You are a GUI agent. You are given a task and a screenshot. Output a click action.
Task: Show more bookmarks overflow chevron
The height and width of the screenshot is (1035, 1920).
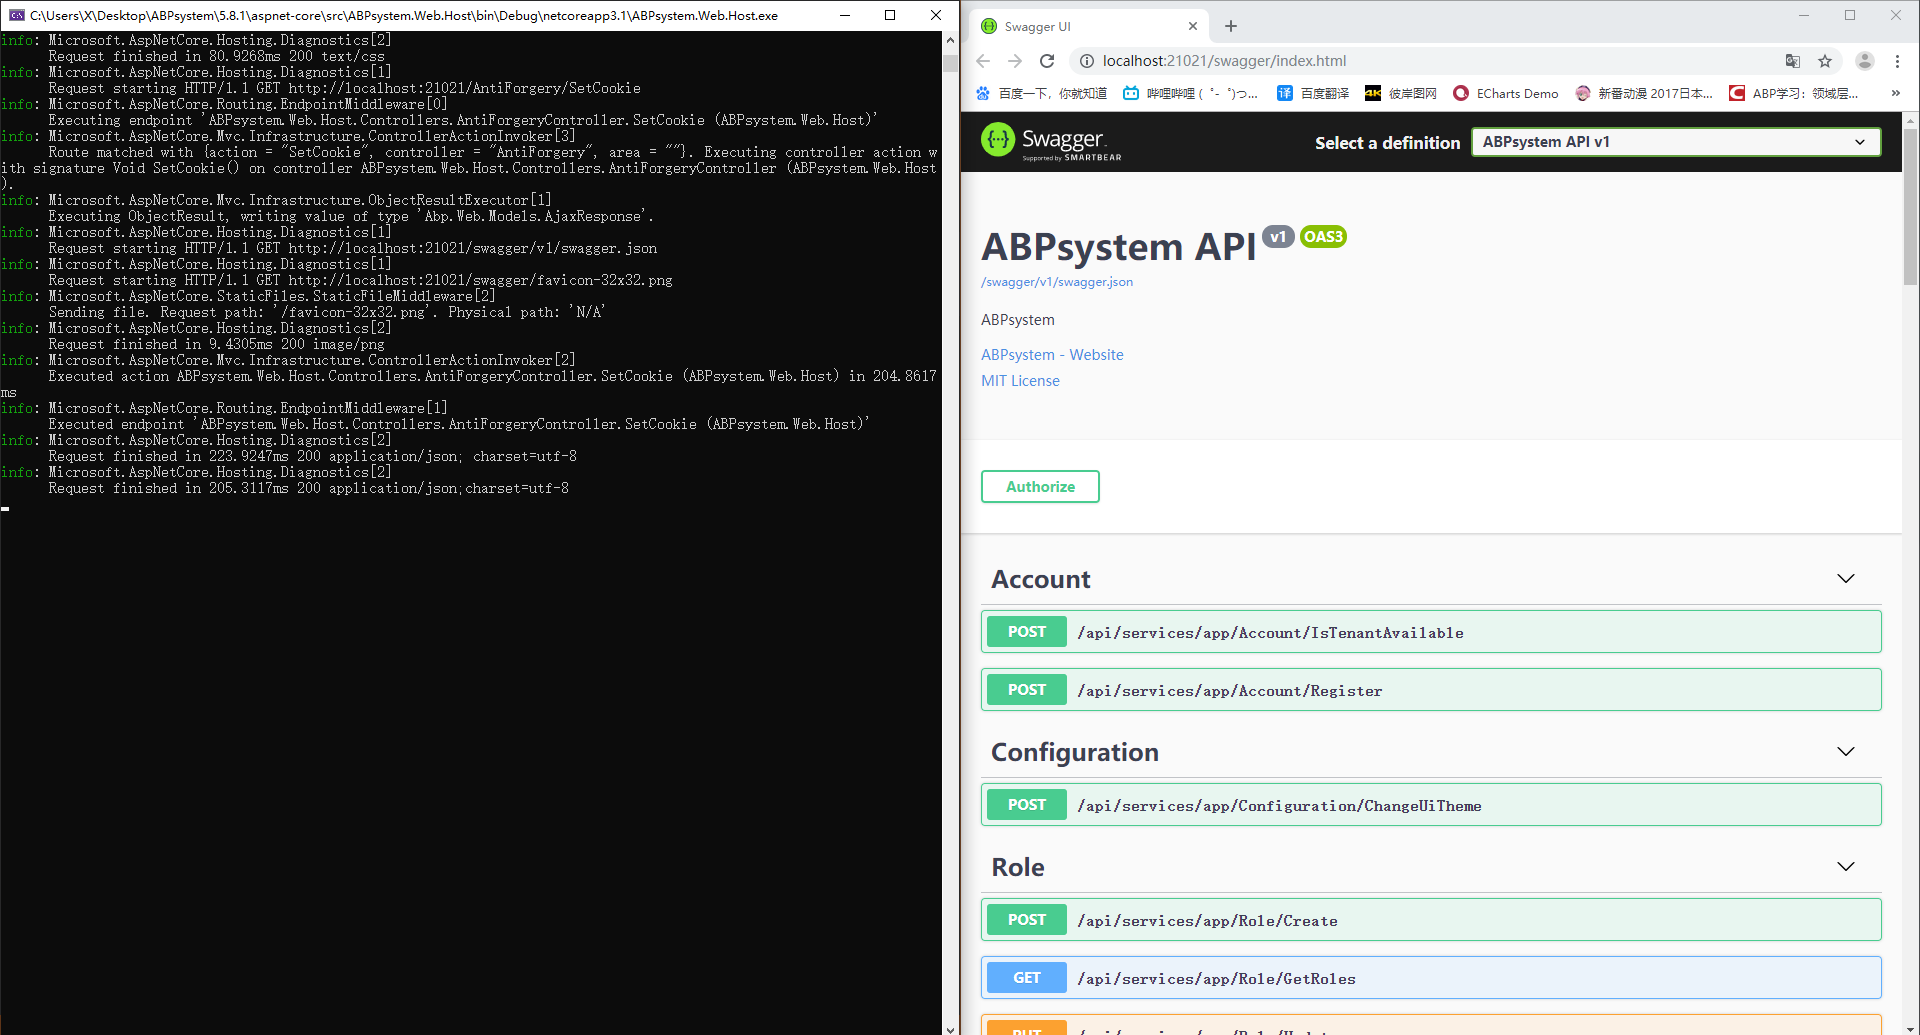tap(1895, 93)
